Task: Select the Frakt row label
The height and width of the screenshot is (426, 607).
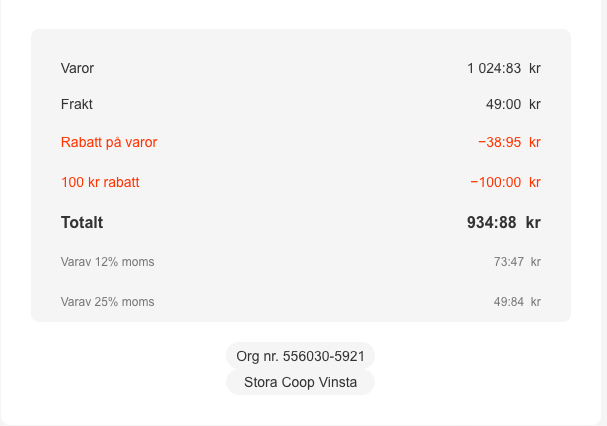Action: pos(77,104)
